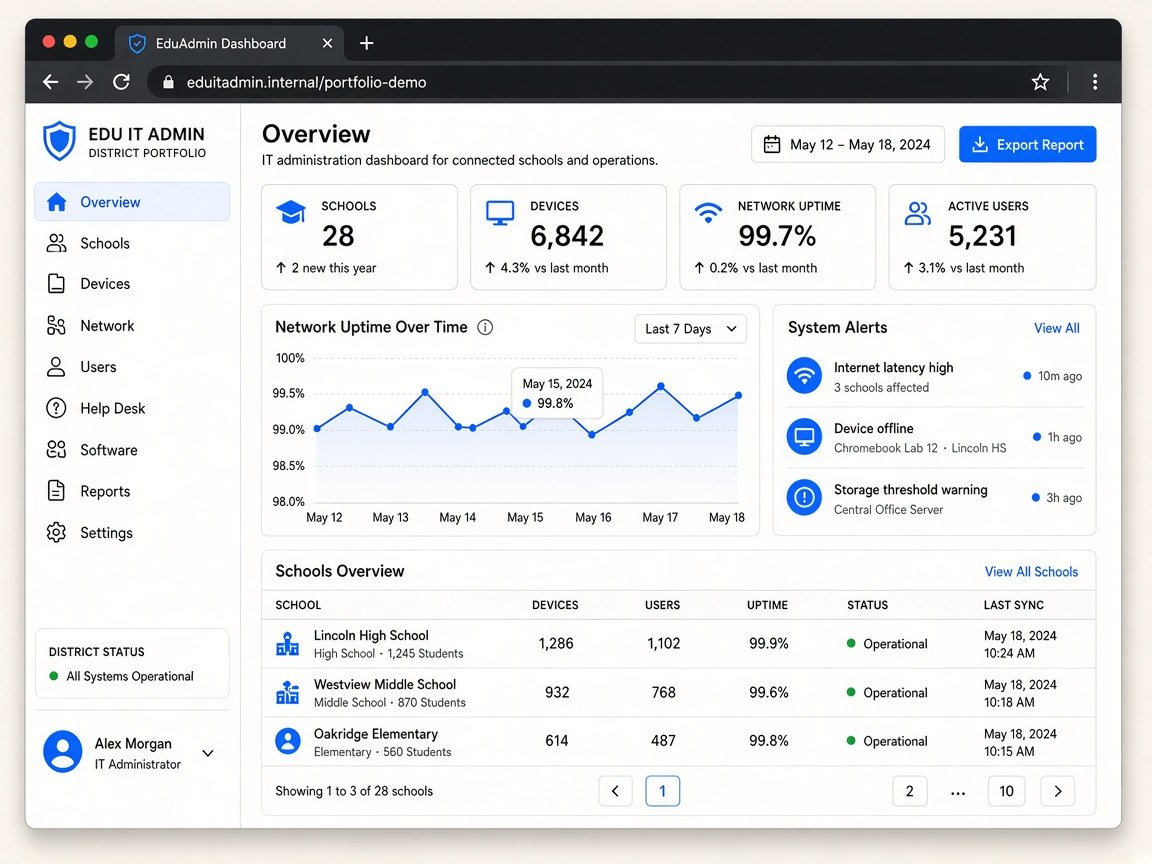Open Devices in the sidebar
This screenshot has height=864, width=1152.
(132, 284)
